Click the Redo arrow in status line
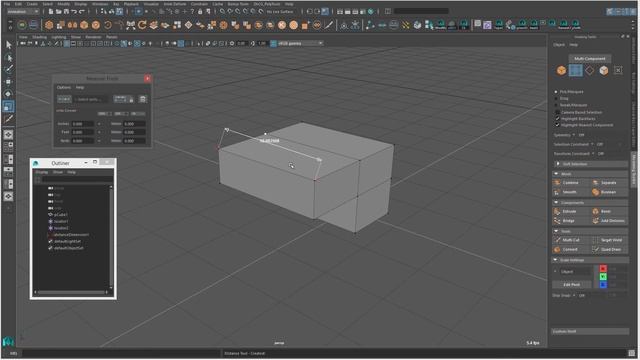The width and height of the screenshot is (640, 360). pyautogui.click(x=82, y=11)
